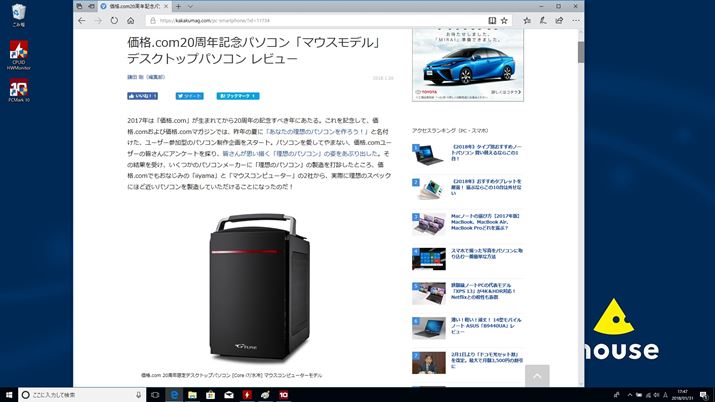Click the Twitter ツイート button

[x=189, y=96]
